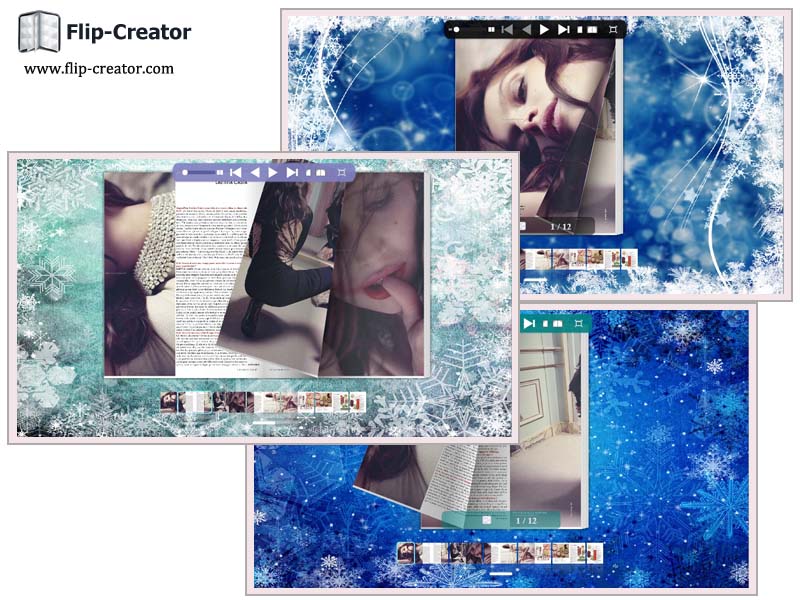This screenshot has height=600, width=800.
Task: Jump to last page using black toolbar
Action: (563, 30)
